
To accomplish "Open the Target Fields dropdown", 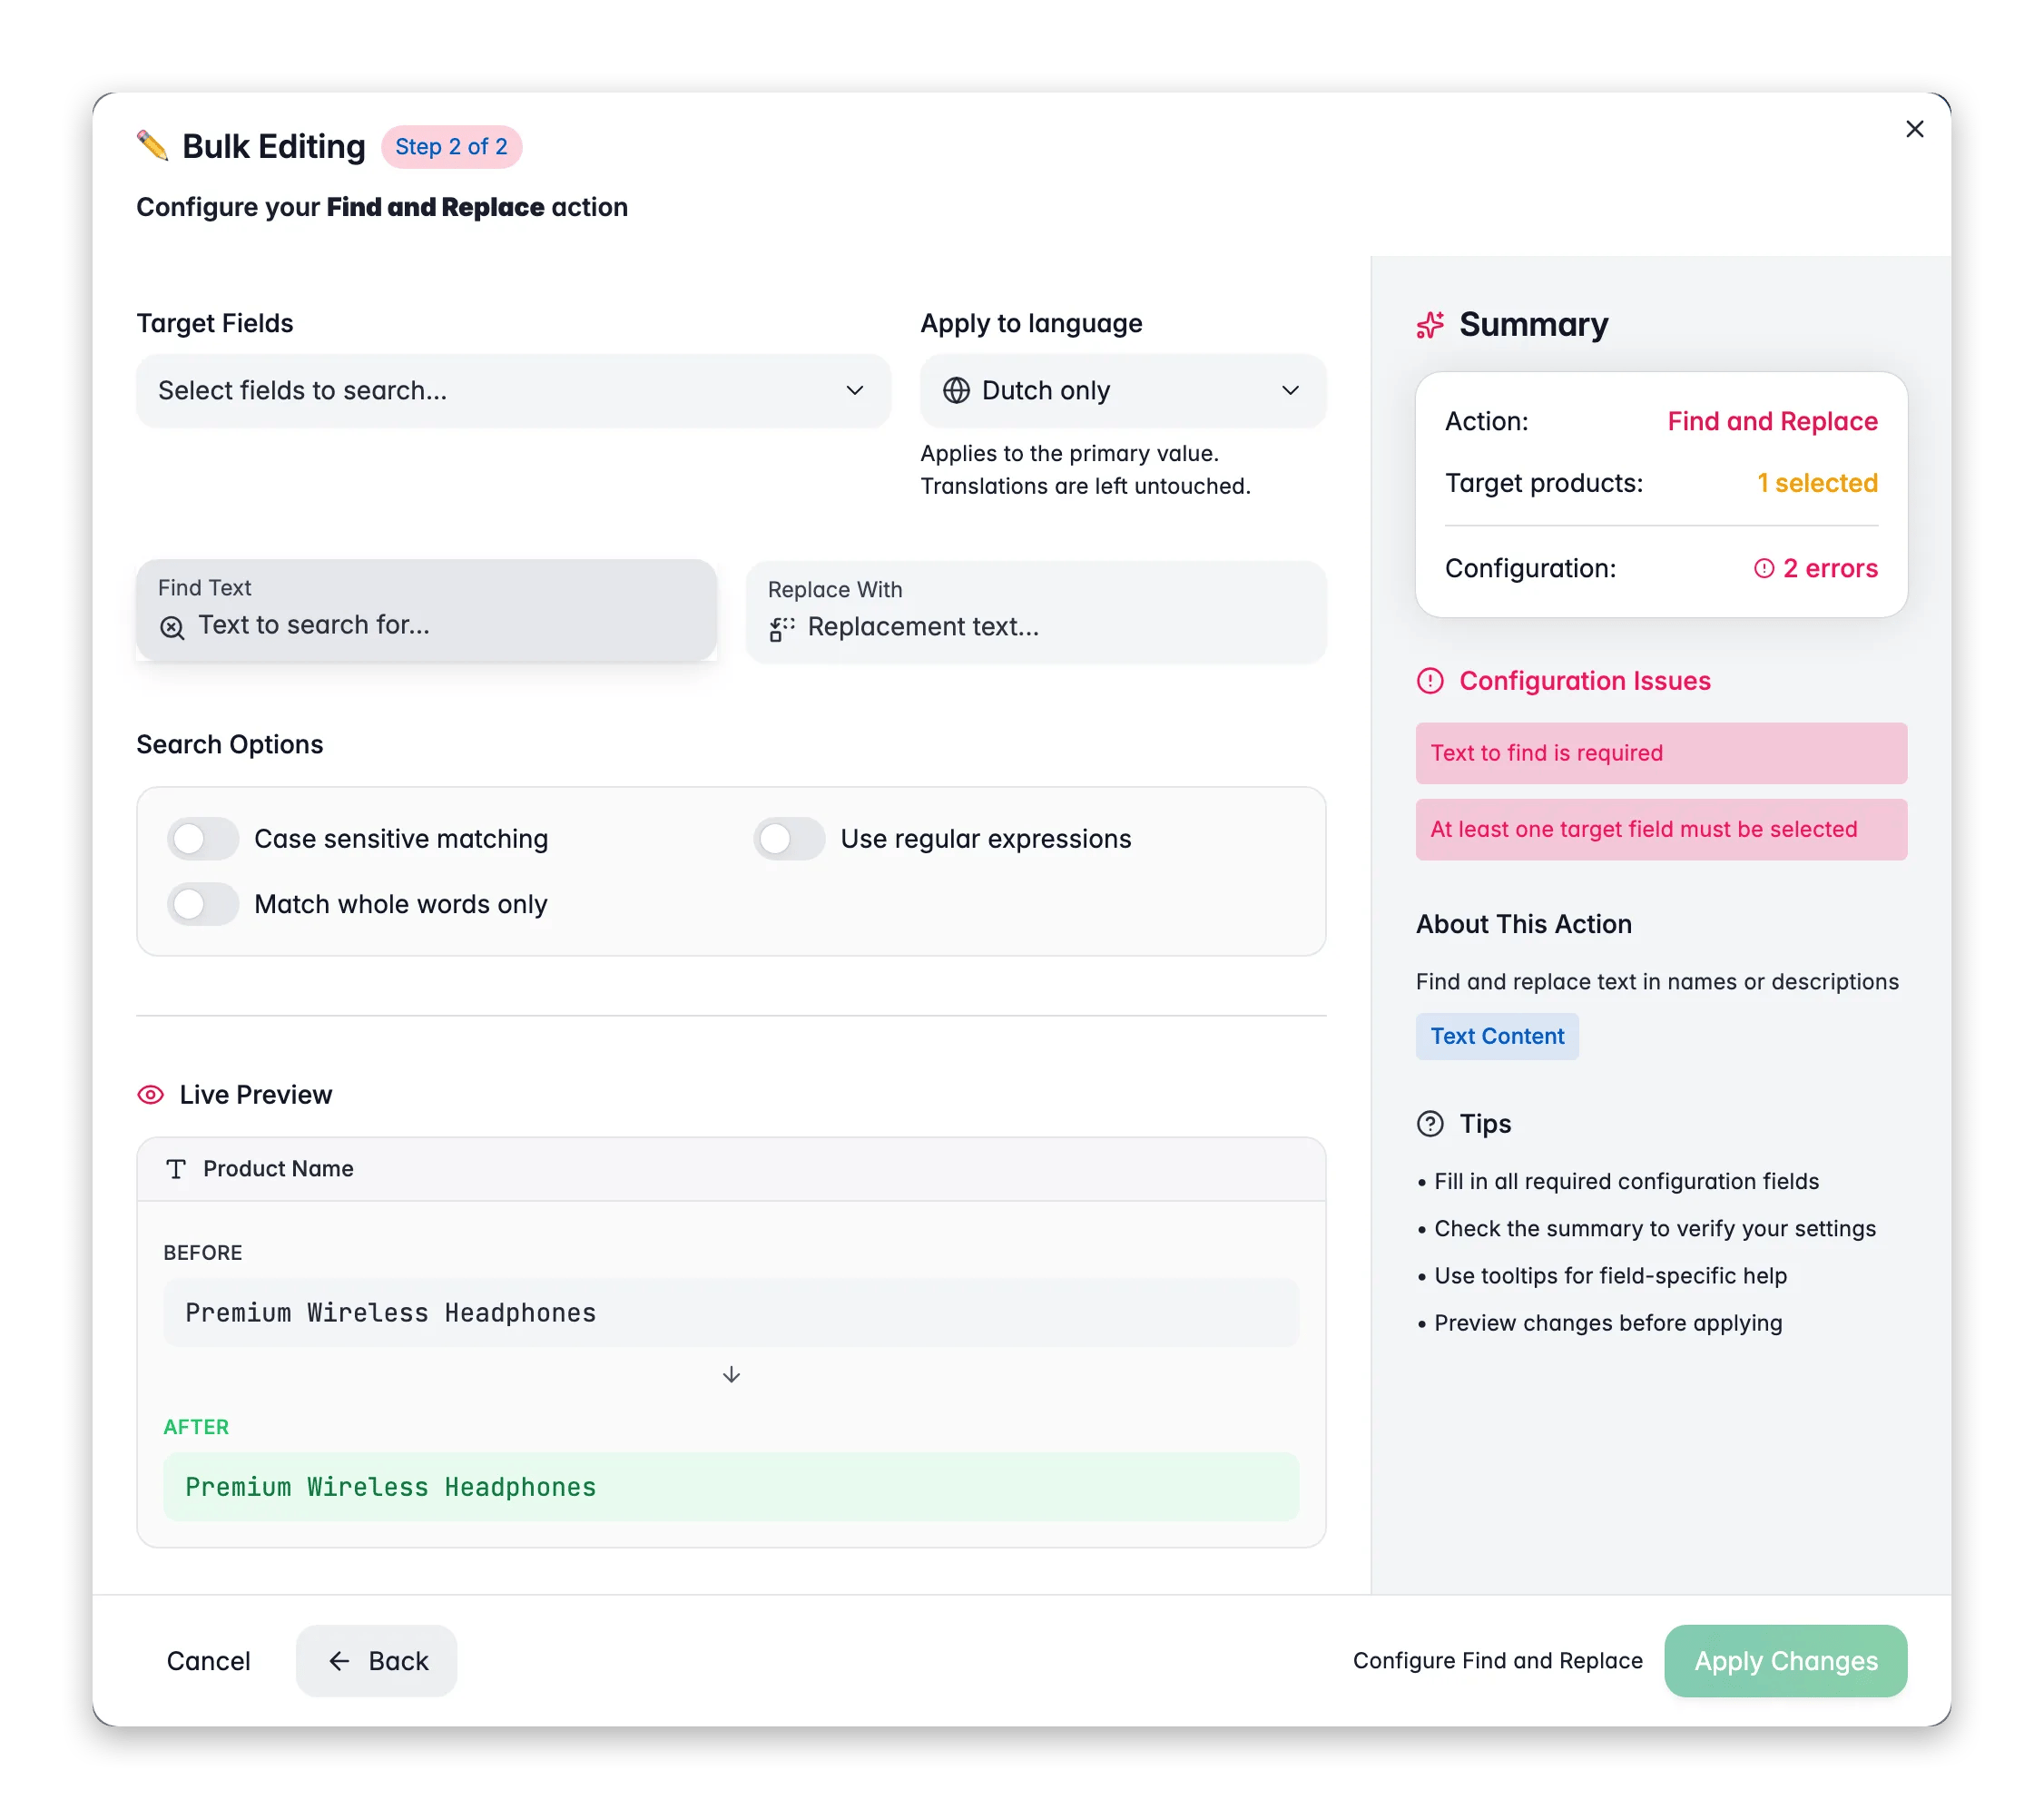I will [513, 390].
